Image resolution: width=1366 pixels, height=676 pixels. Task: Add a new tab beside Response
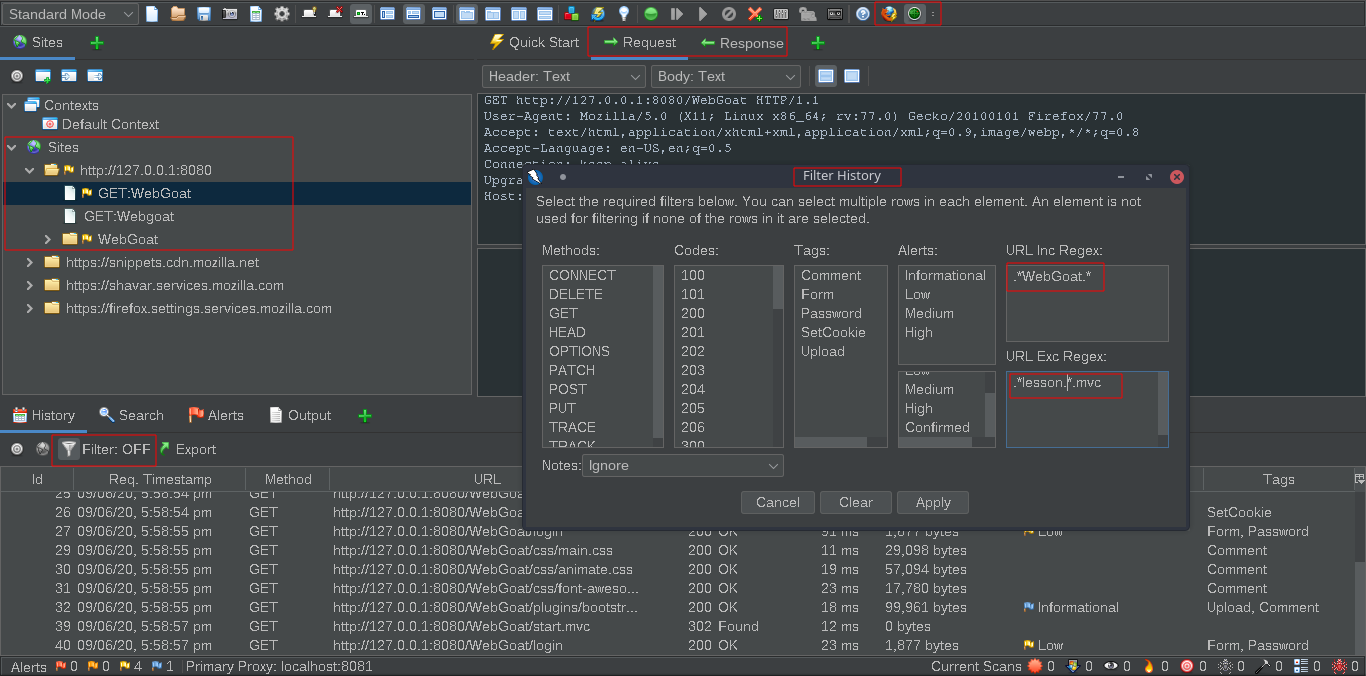pyautogui.click(x=817, y=43)
